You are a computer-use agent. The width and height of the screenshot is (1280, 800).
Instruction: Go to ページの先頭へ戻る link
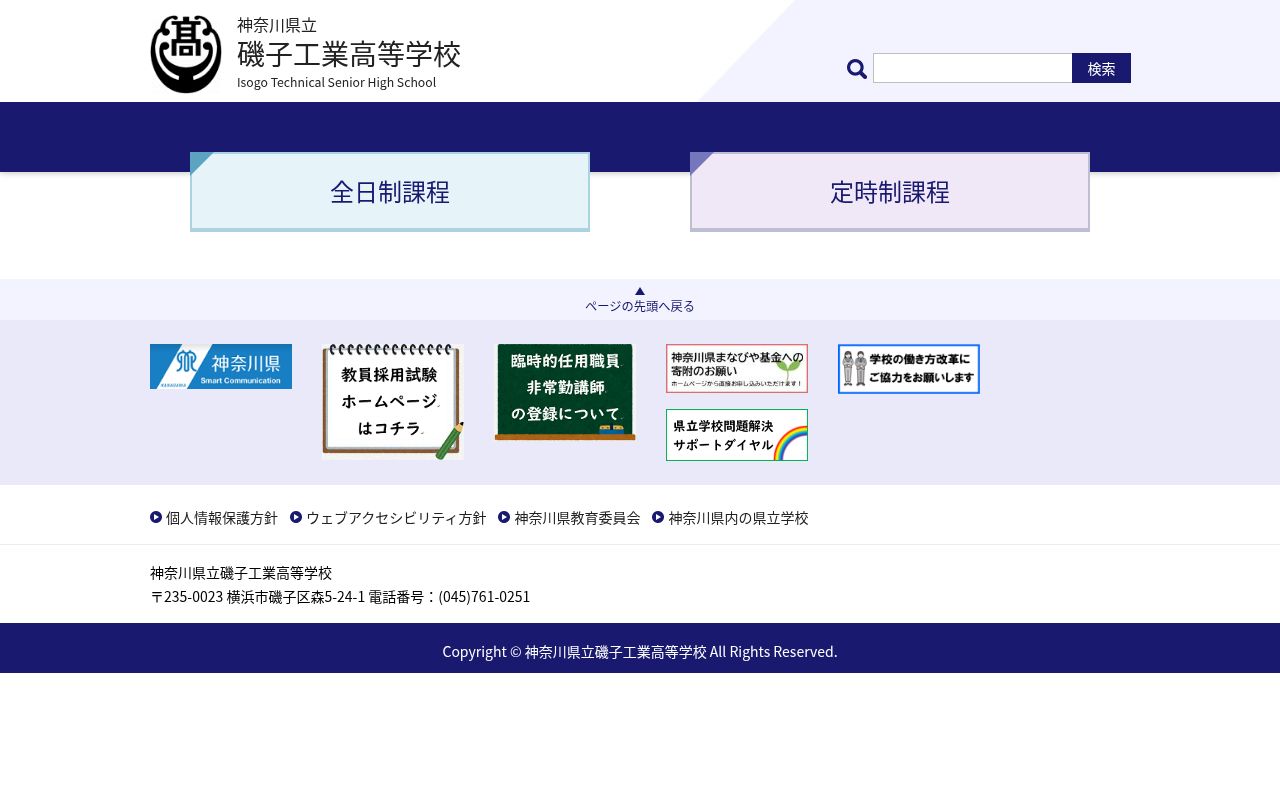pyautogui.click(x=640, y=306)
